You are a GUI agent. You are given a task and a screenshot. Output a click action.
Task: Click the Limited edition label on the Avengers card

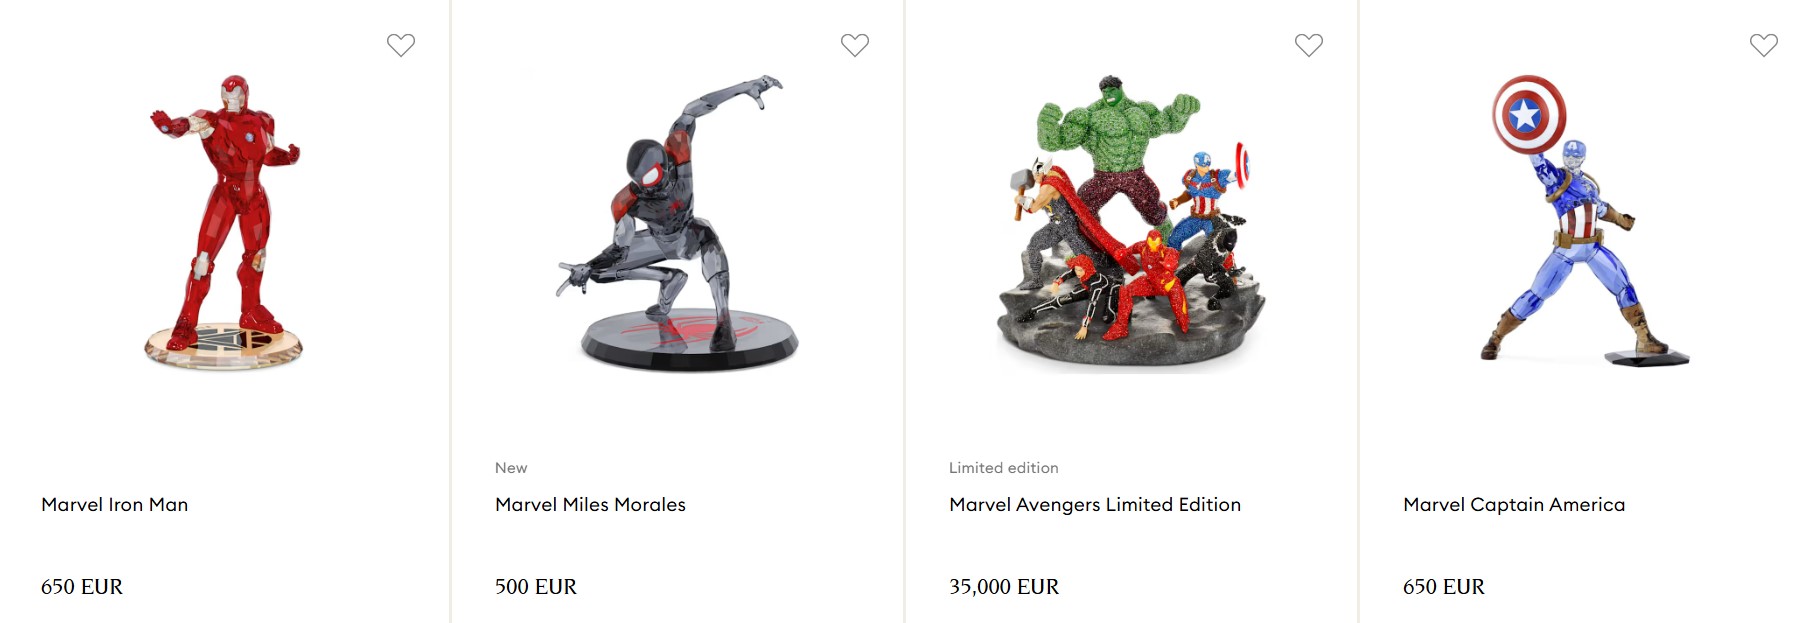click(1003, 467)
